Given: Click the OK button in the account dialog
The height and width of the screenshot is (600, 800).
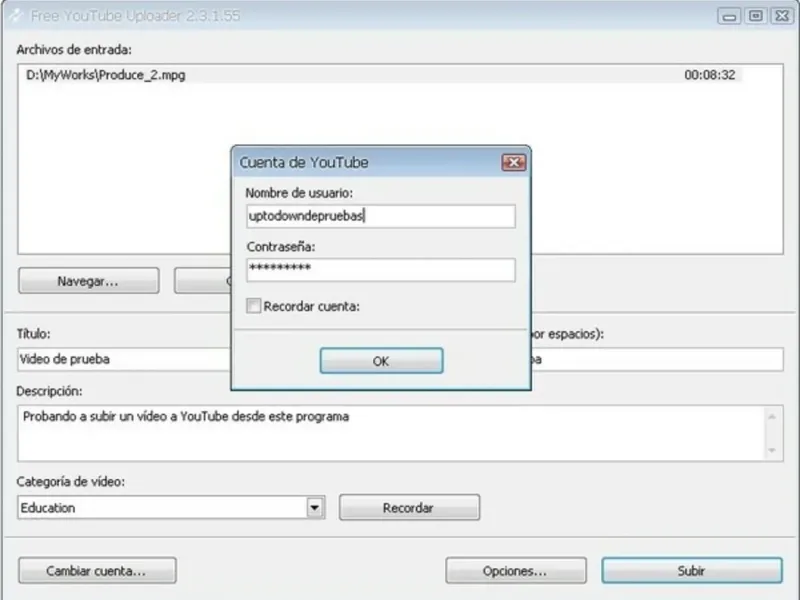Looking at the screenshot, I should pos(381,361).
